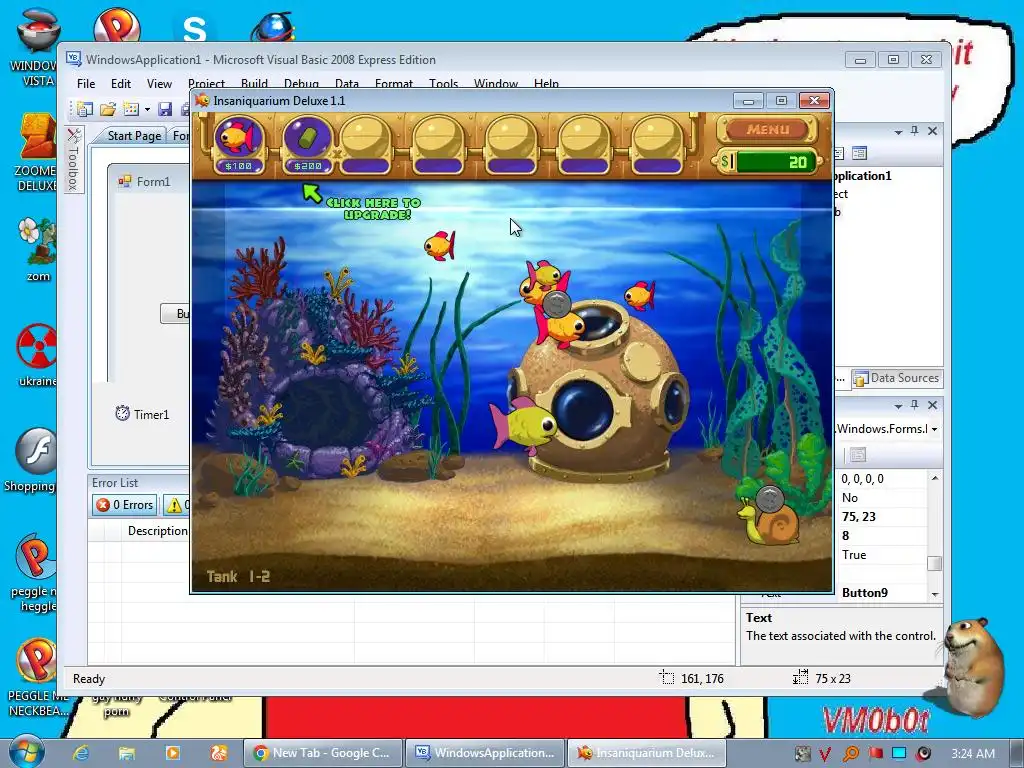
Task: Launch Internet Explorer from the taskbar
Action: coord(80,753)
